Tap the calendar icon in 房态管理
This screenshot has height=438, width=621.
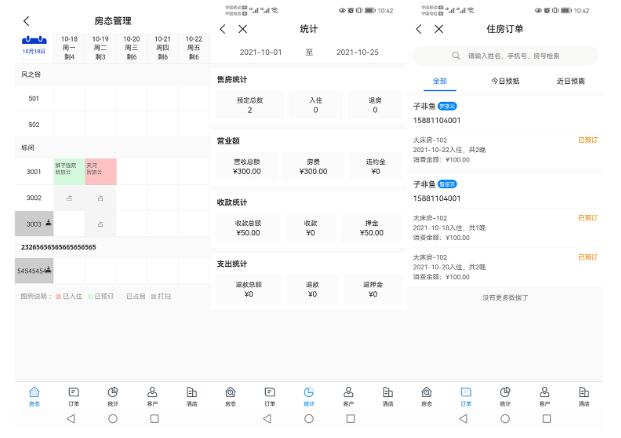point(34,44)
